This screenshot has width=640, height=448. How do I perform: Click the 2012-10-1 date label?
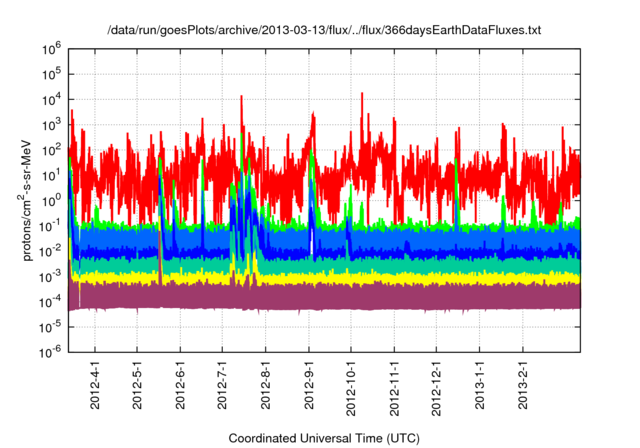351,388
